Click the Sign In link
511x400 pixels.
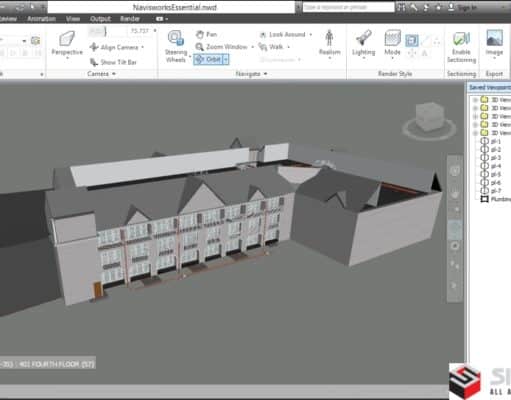pos(467,8)
